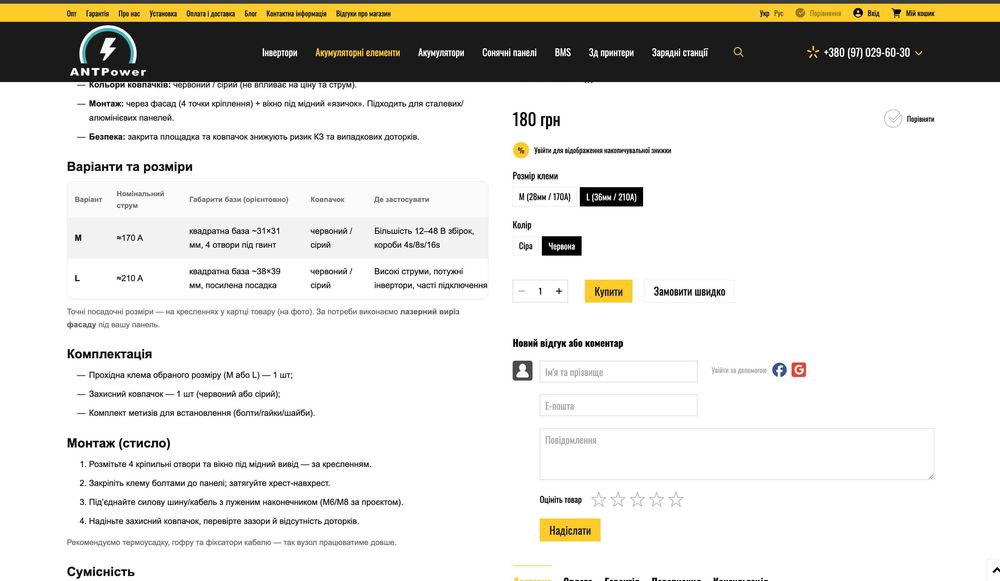Click the Замовити швидко button
1000x581 pixels.
(x=689, y=291)
